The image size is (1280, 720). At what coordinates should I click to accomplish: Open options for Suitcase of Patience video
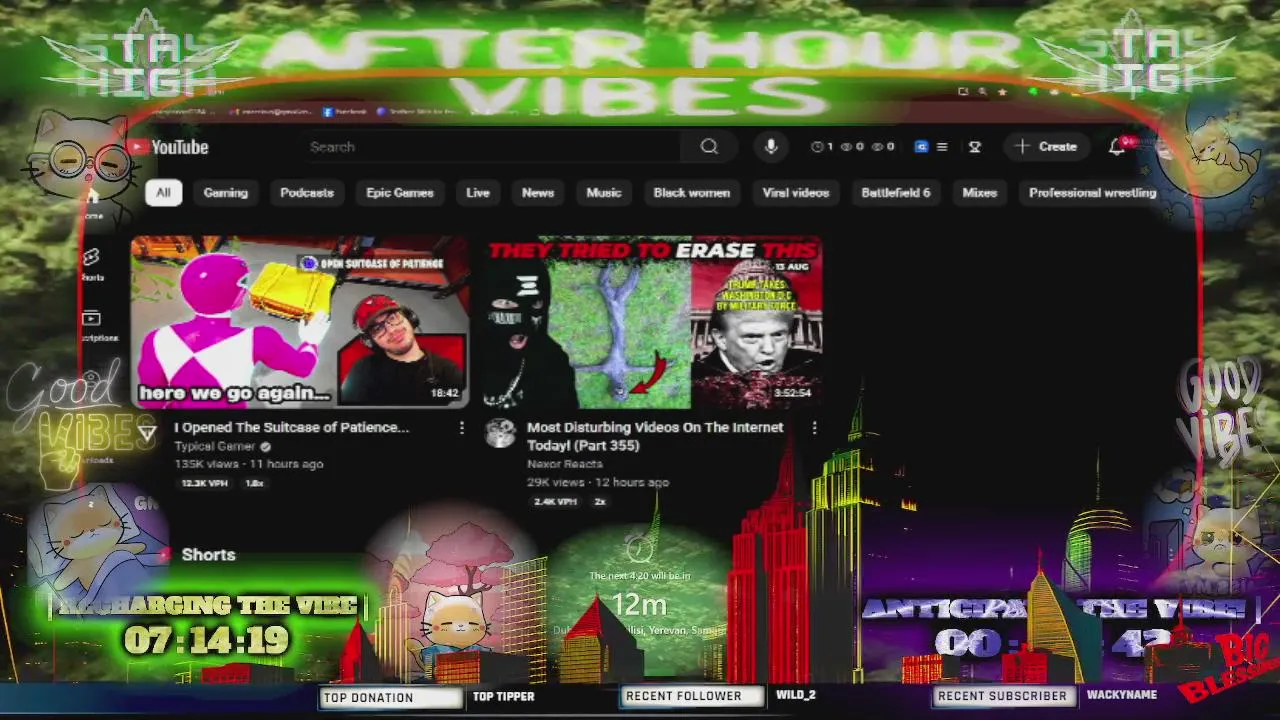point(461,428)
